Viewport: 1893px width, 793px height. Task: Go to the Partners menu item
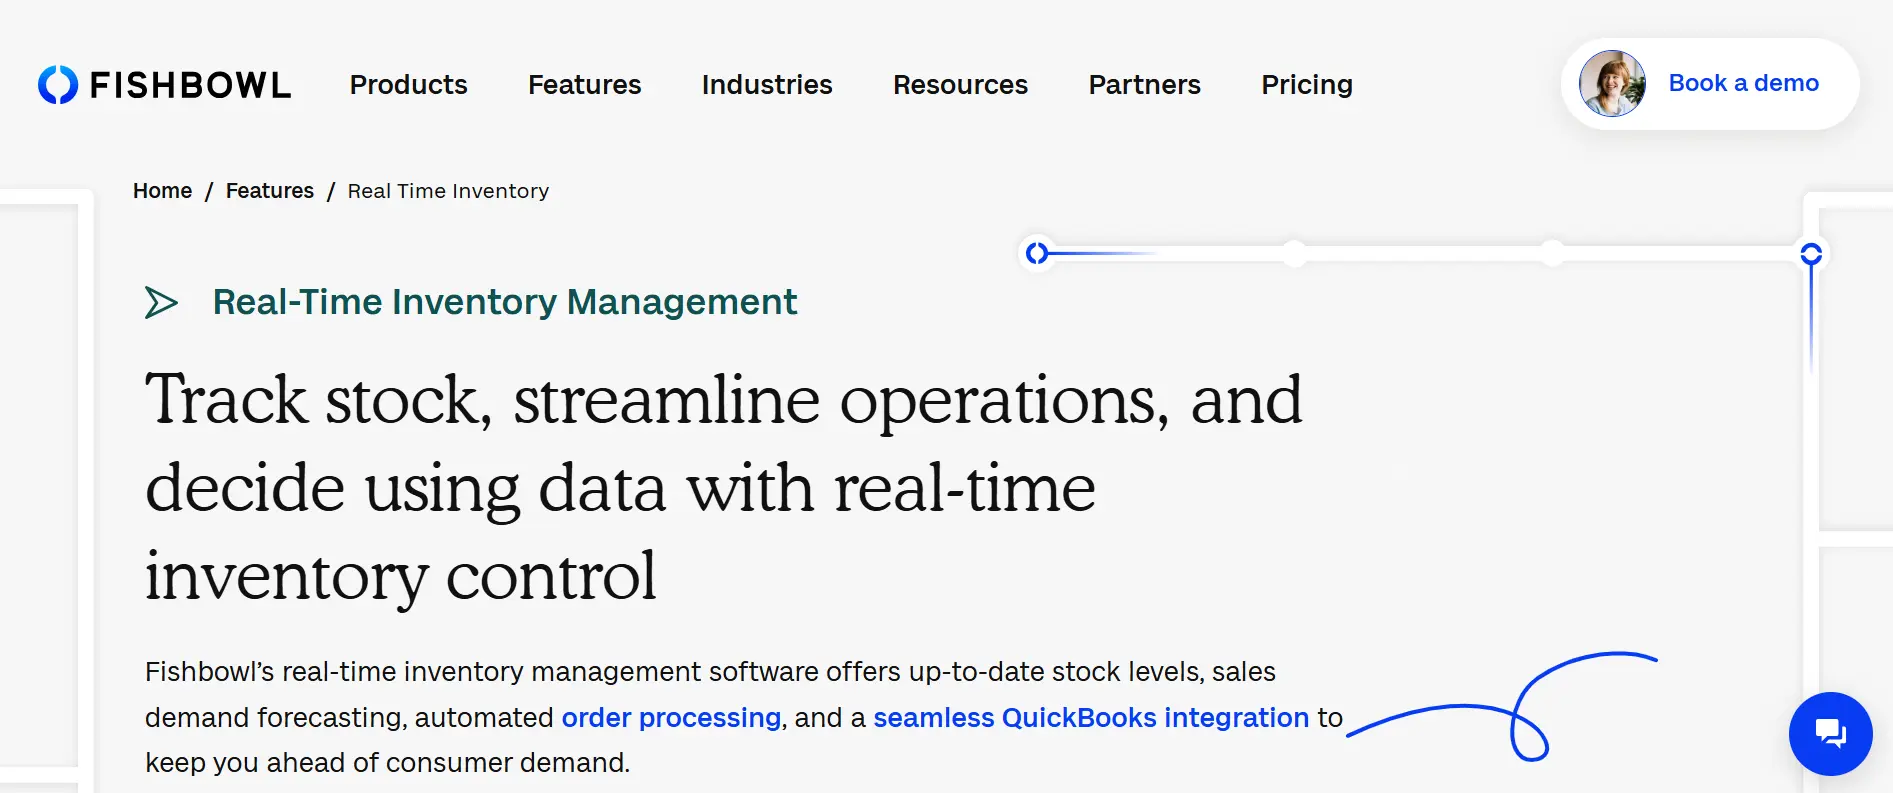(1144, 85)
